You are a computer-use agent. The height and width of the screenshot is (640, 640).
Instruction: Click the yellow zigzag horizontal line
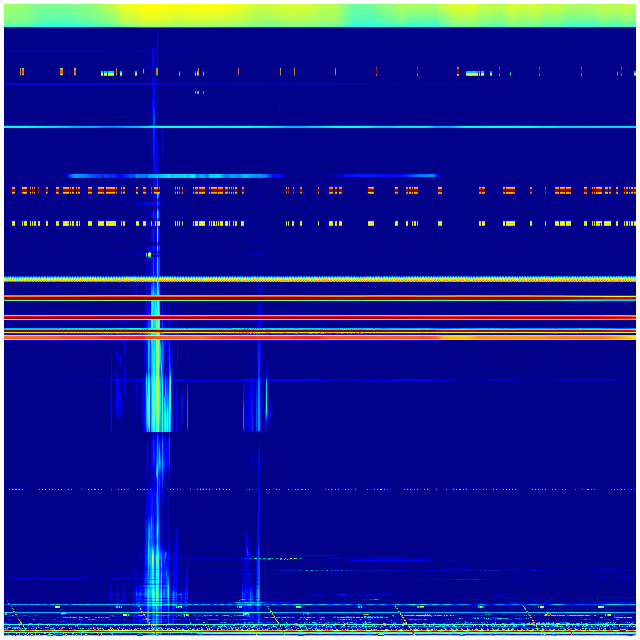(320, 279)
